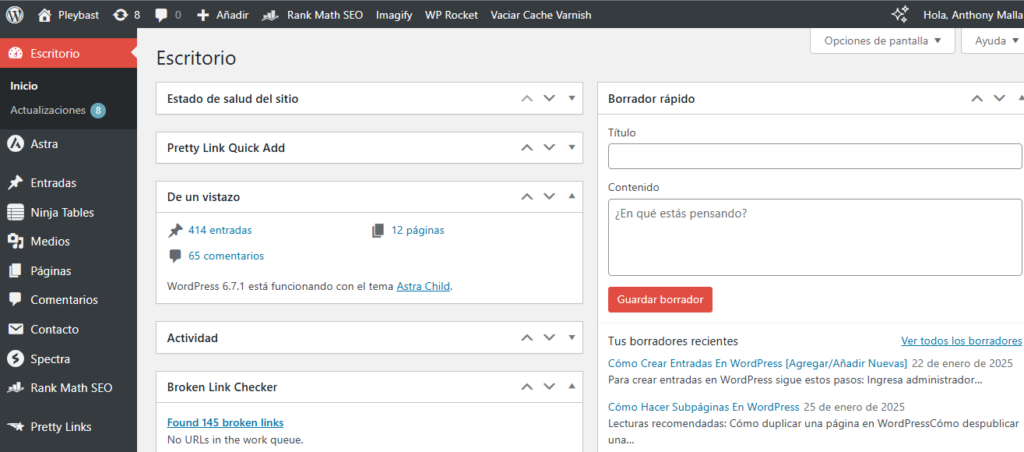
Task: Click the Ninja Tables icon in sidebar
Action: (16, 212)
